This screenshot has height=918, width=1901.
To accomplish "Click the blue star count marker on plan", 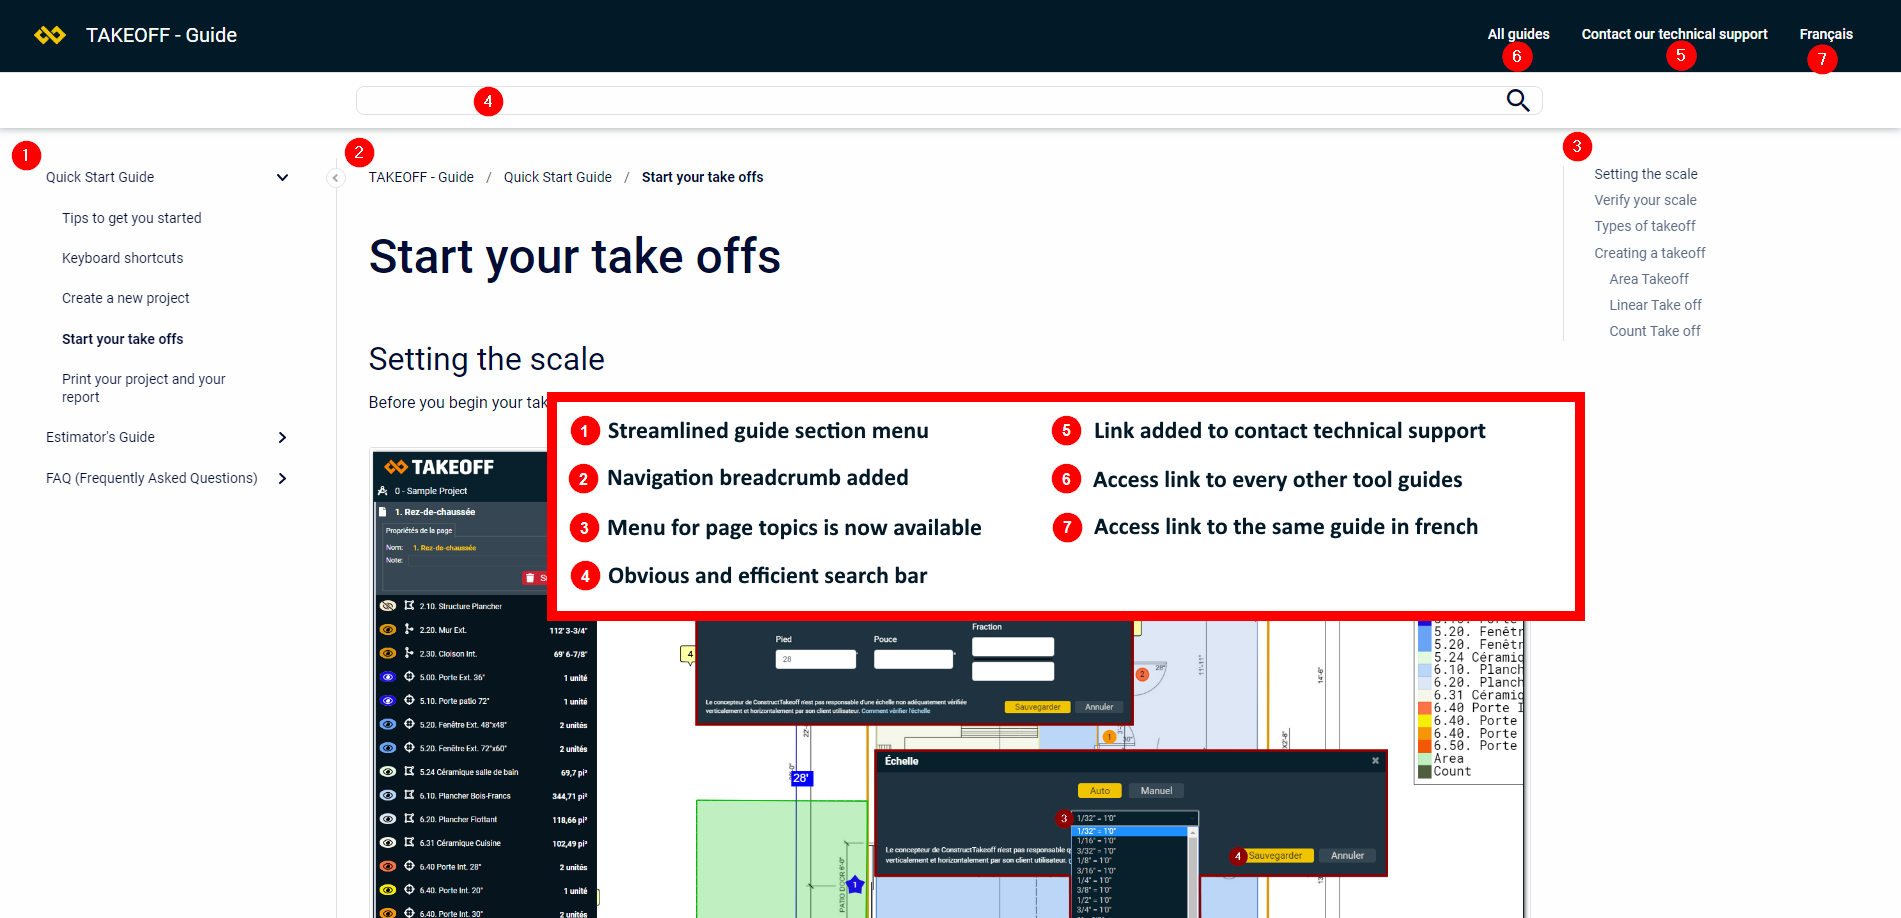I will 855,885.
